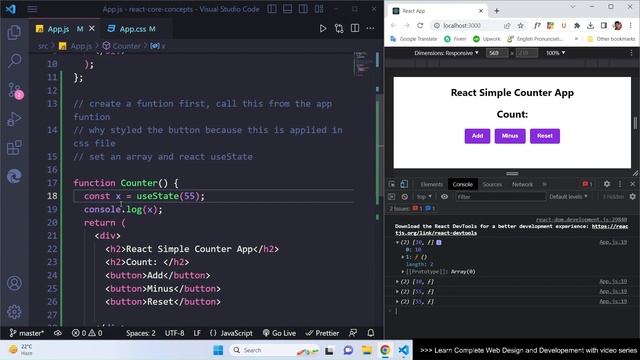Viewport: 640px width, 360px height.
Task: Split the editor to the right
Action: [355, 29]
